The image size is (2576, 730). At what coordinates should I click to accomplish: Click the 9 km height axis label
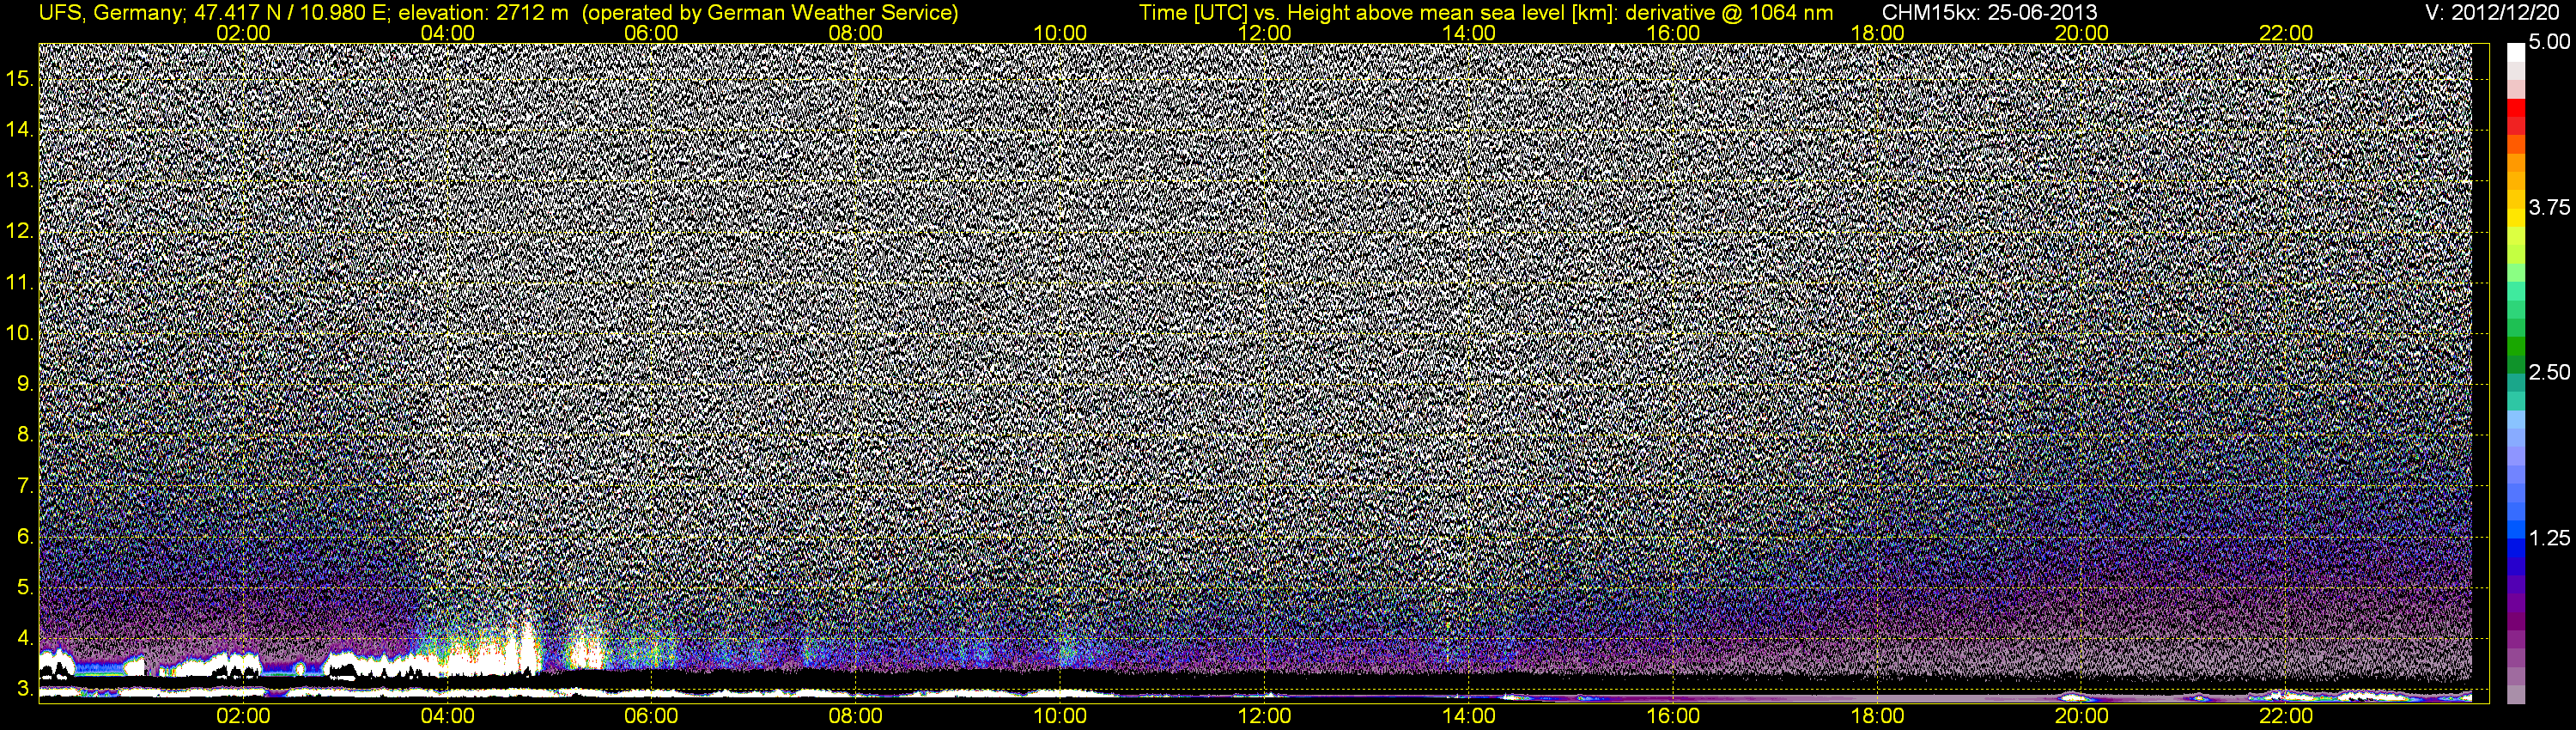point(26,384)
